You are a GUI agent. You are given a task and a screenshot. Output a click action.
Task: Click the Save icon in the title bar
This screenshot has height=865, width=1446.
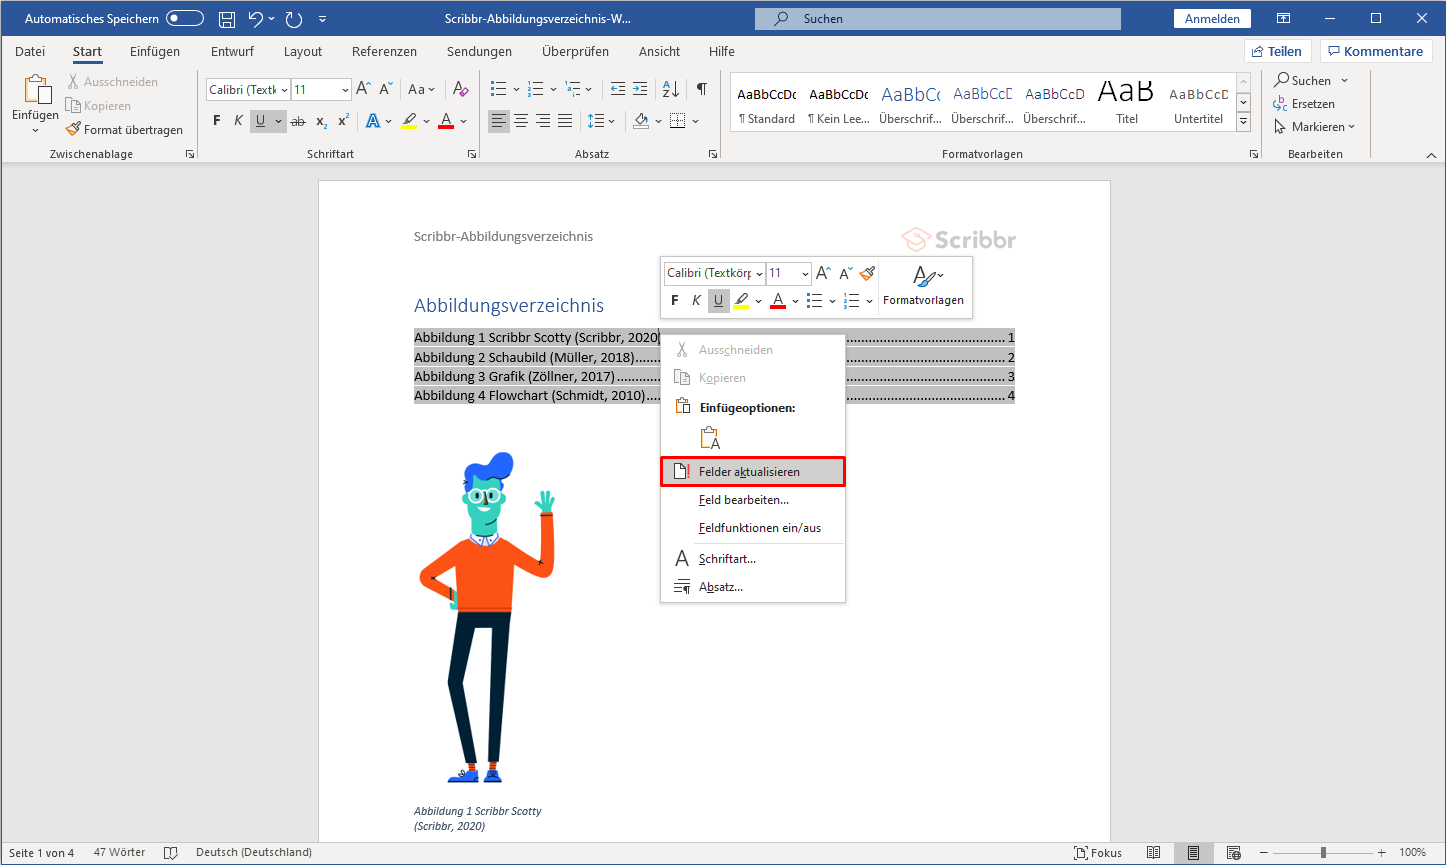coord(227,19)
